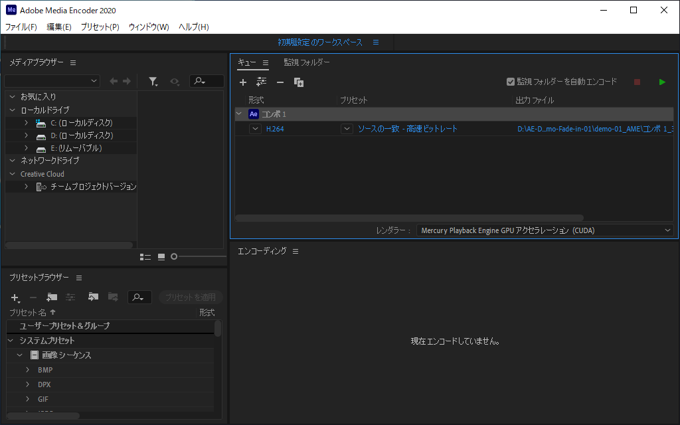Click the H.264 format link
The image size is (680, 425).
click(275, 129)
